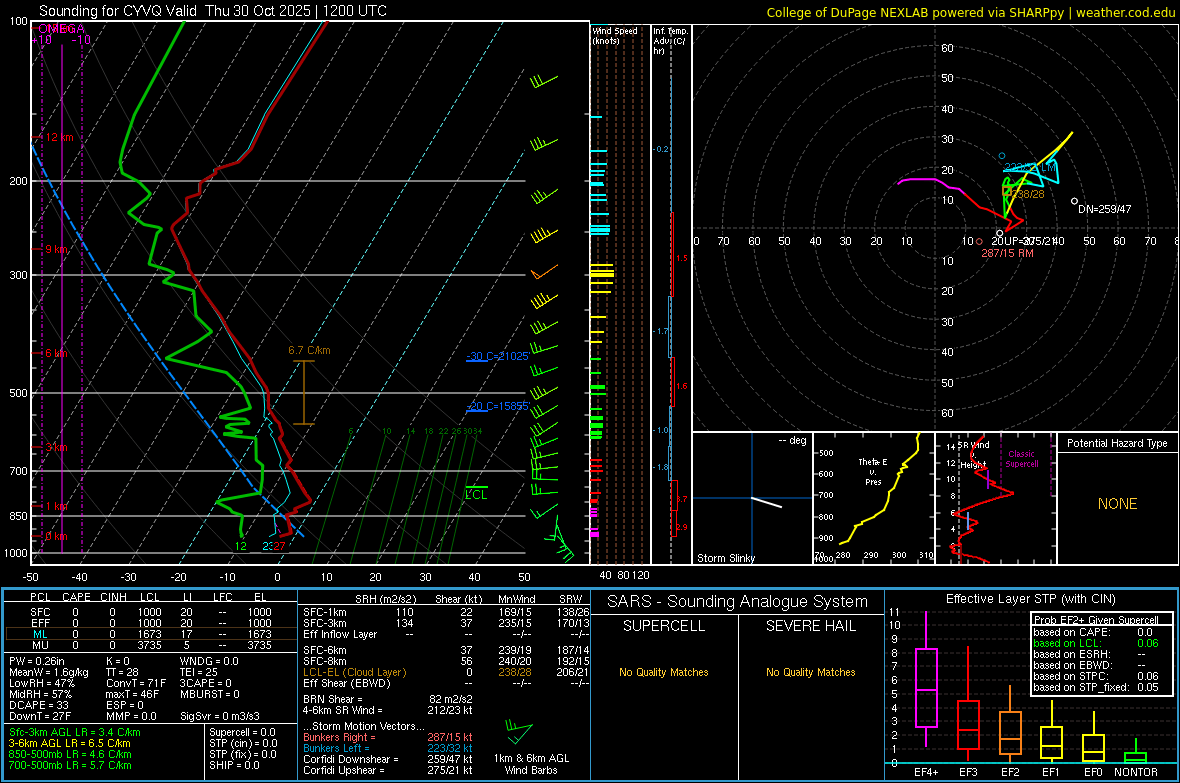Click the 'Prob EF2+ Given Supercell' heading
Screen dimensions: 1180x783
coord(1096,620)
